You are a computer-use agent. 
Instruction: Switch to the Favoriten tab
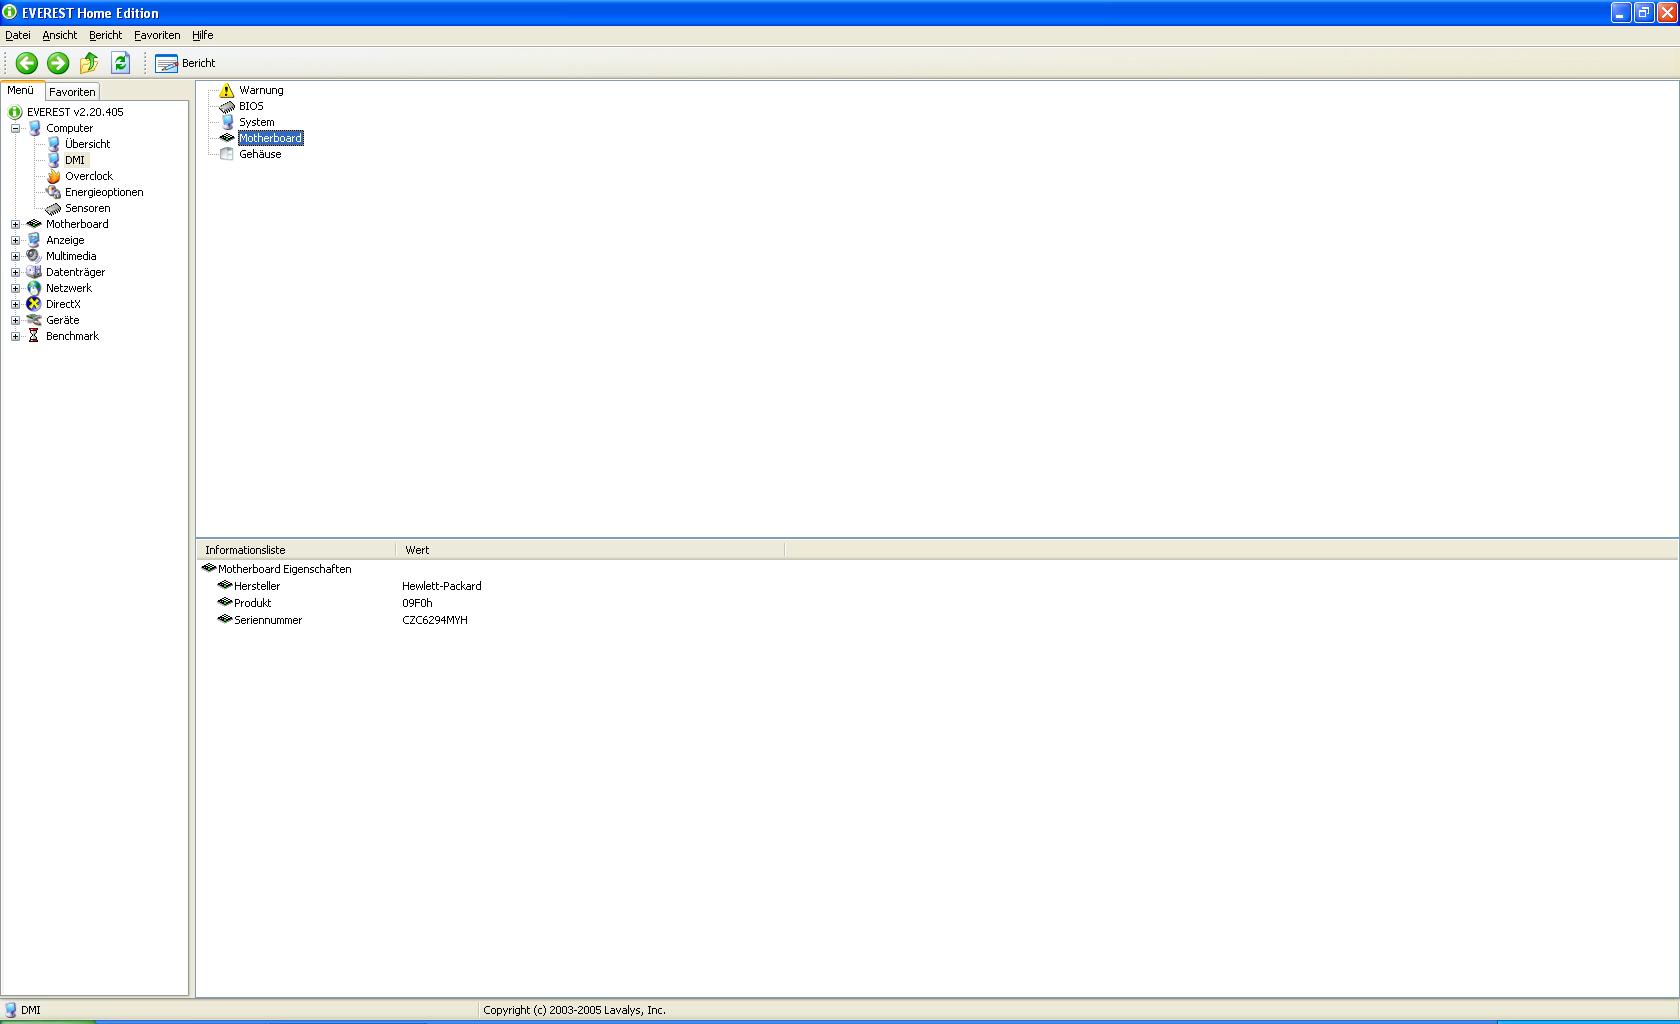(72, 92)
